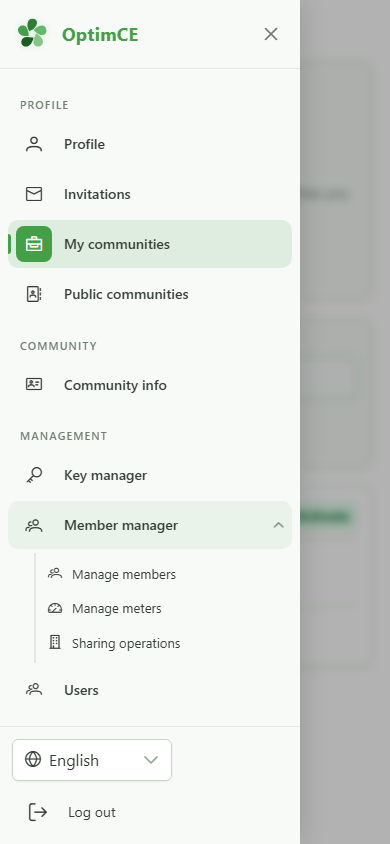
Task: Click the Key manager key icon
Action: coord(34,475)
